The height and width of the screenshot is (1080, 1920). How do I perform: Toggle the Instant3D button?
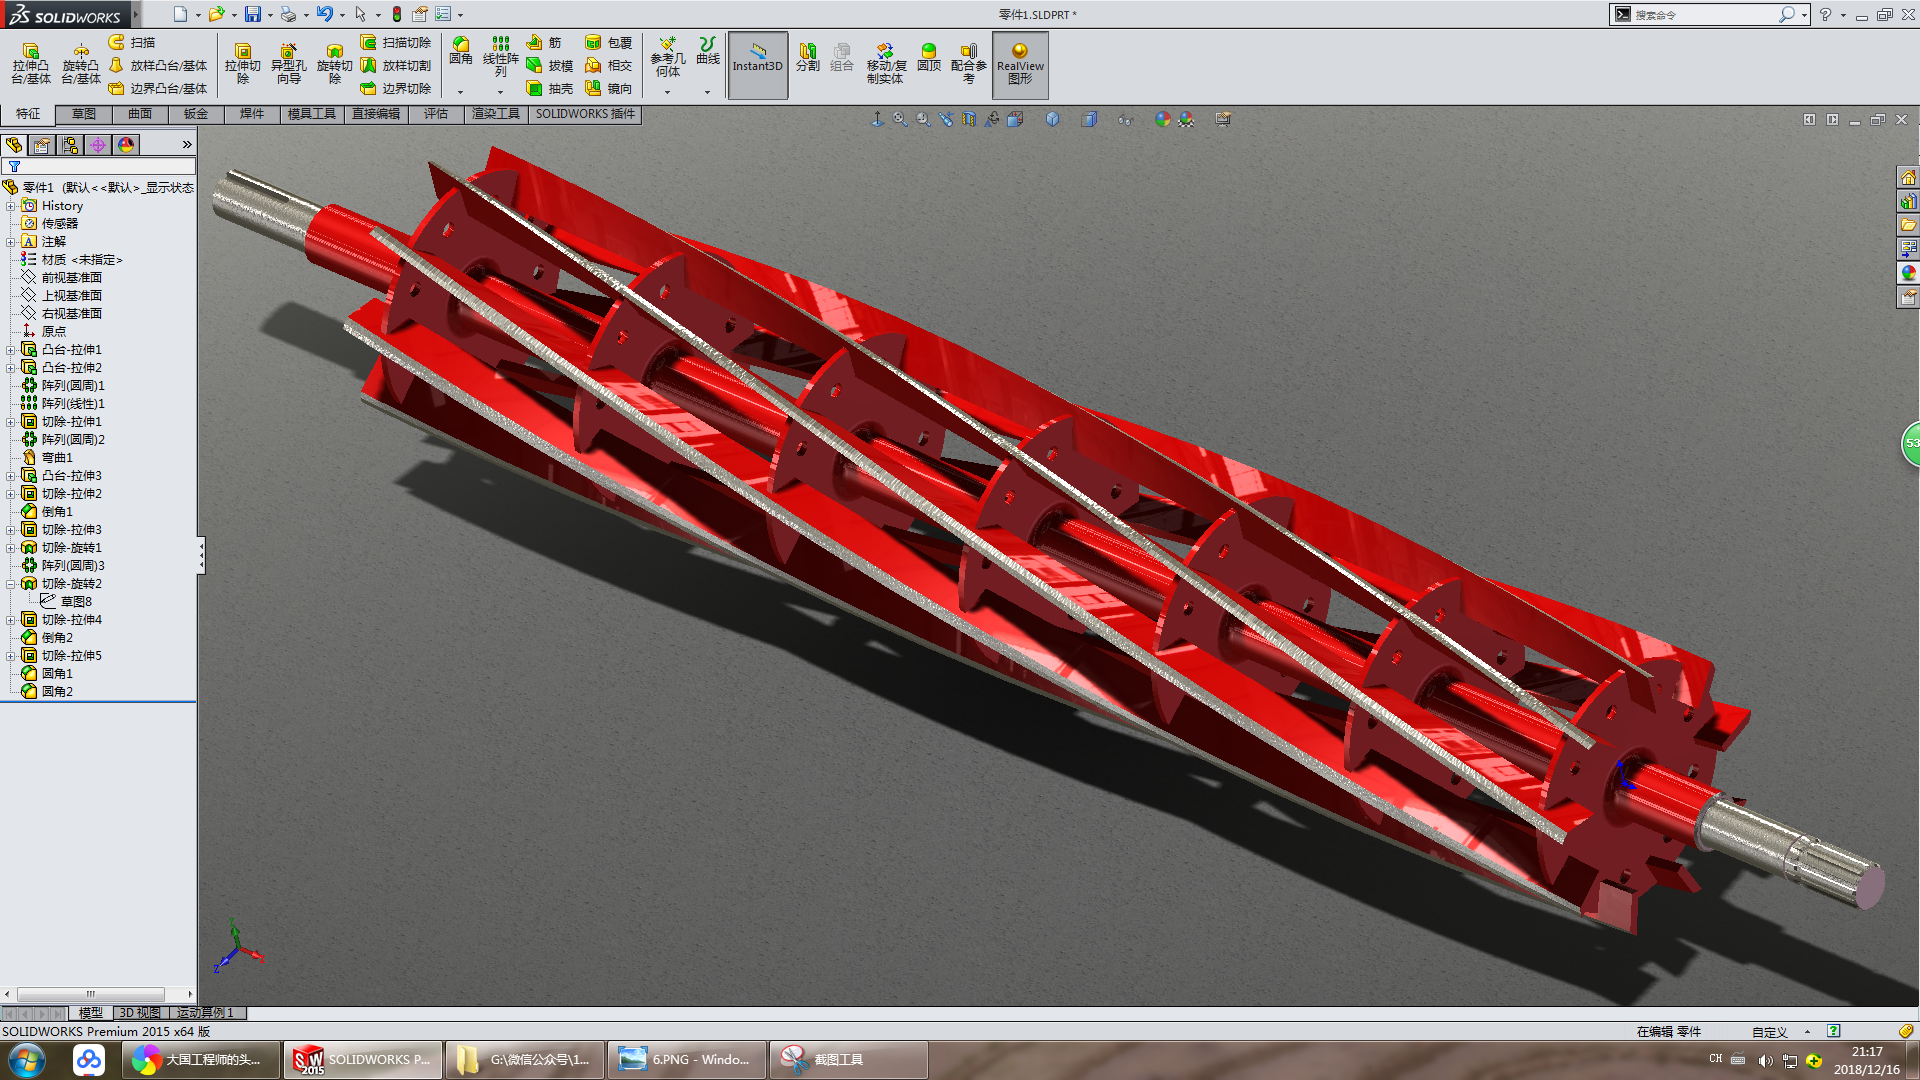click(757, 64)
